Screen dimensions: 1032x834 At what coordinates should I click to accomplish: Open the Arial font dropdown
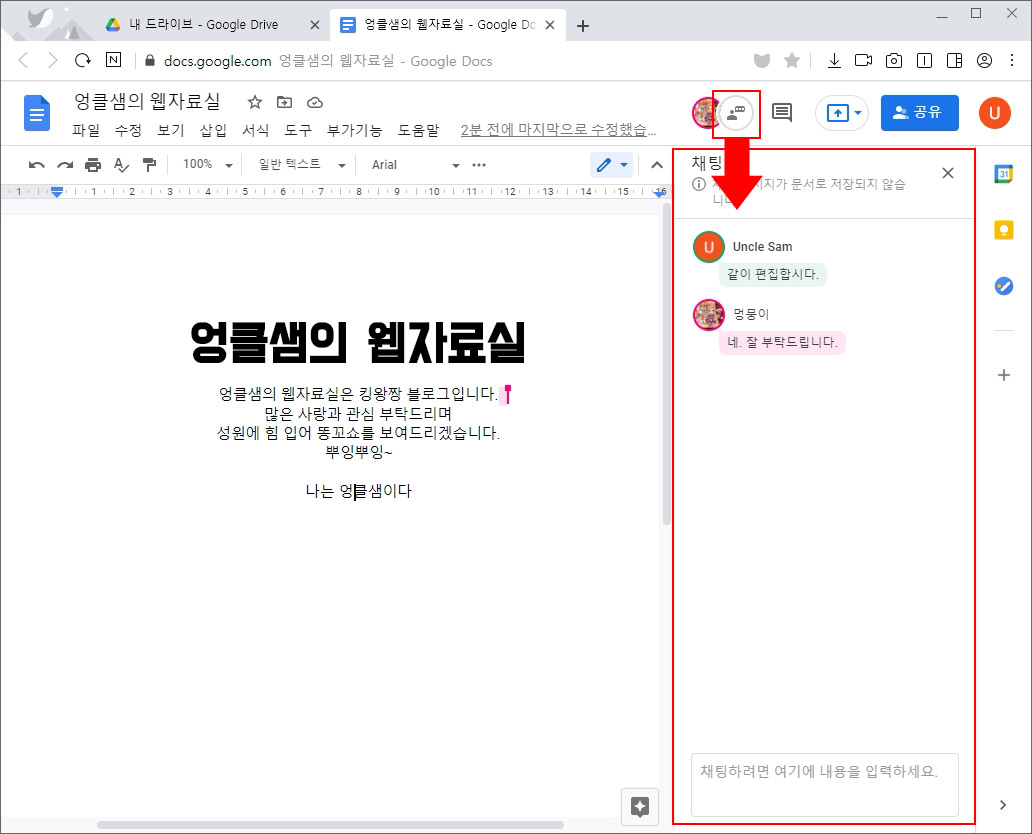415,165
